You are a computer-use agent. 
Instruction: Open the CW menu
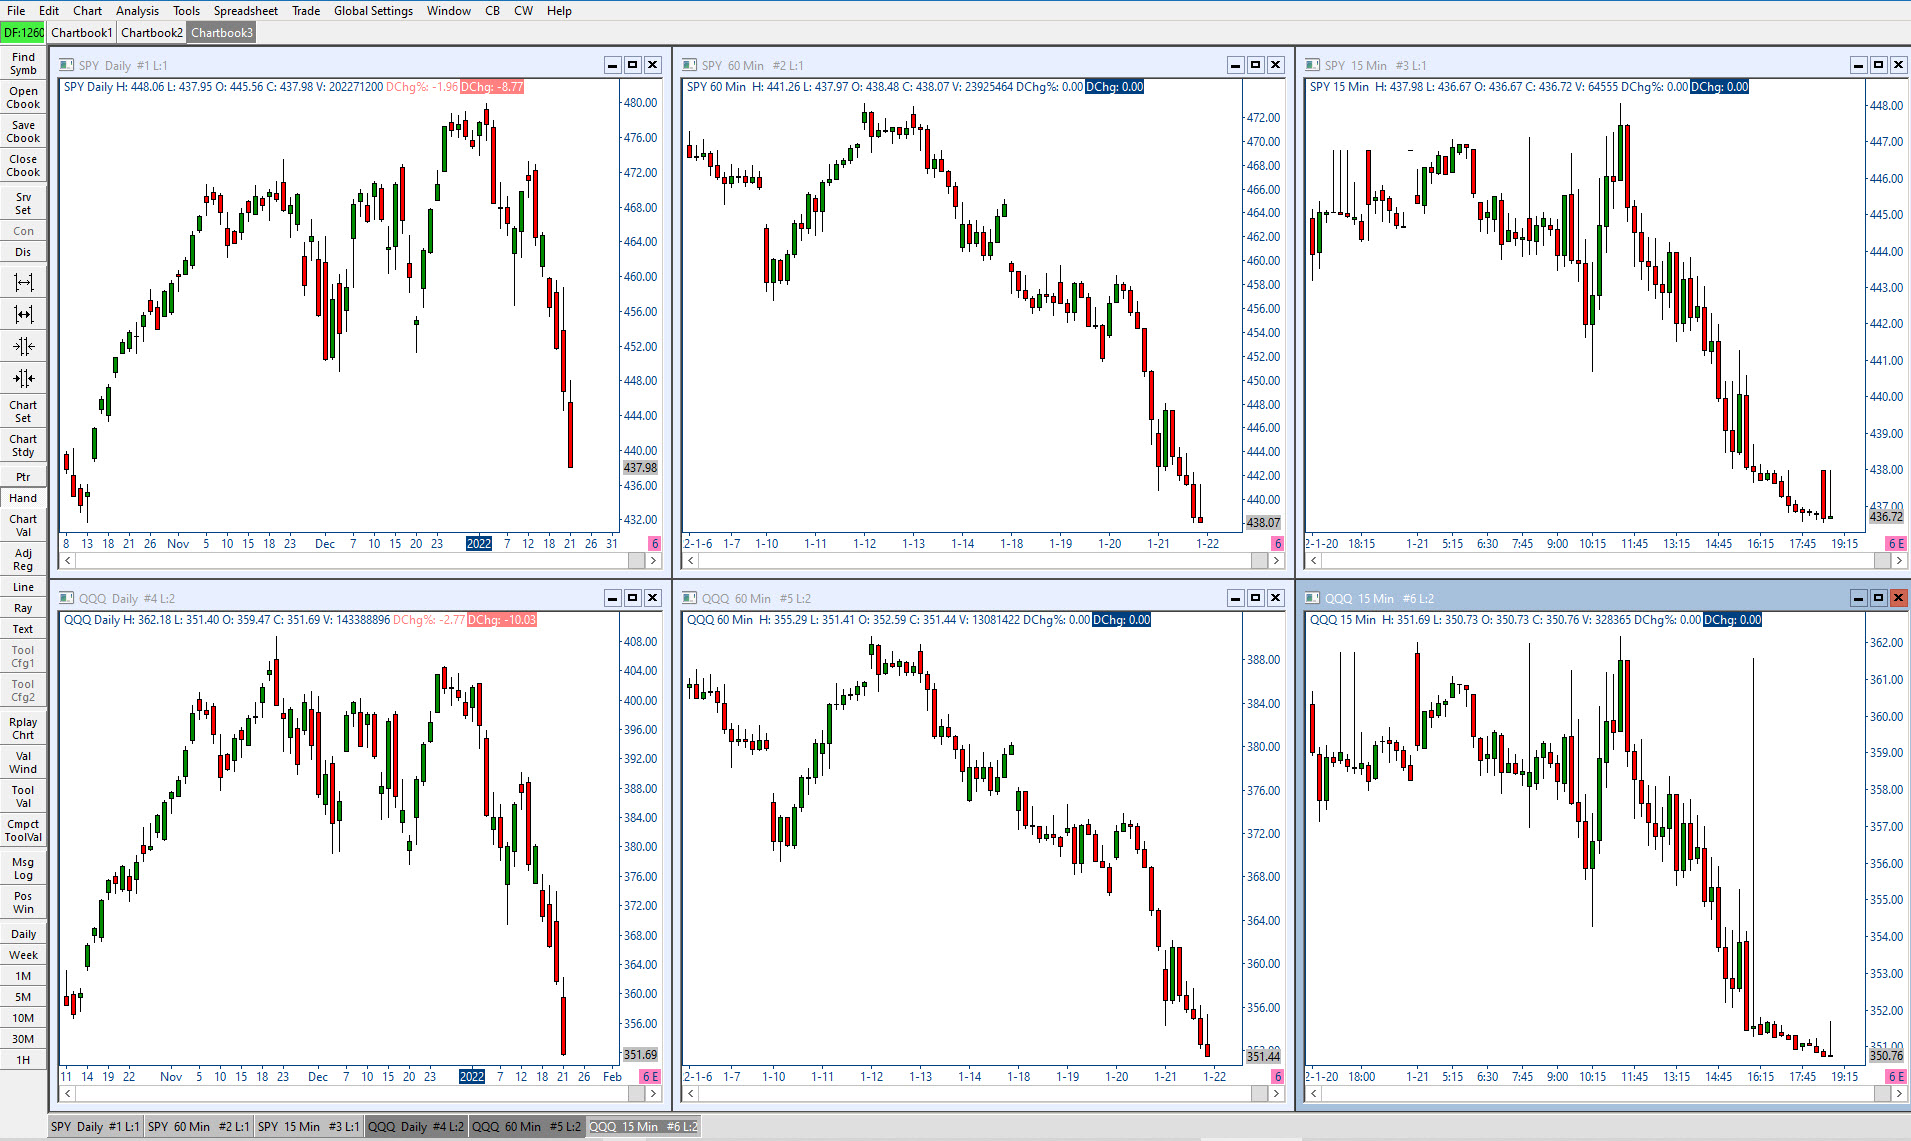pos(523,11)
